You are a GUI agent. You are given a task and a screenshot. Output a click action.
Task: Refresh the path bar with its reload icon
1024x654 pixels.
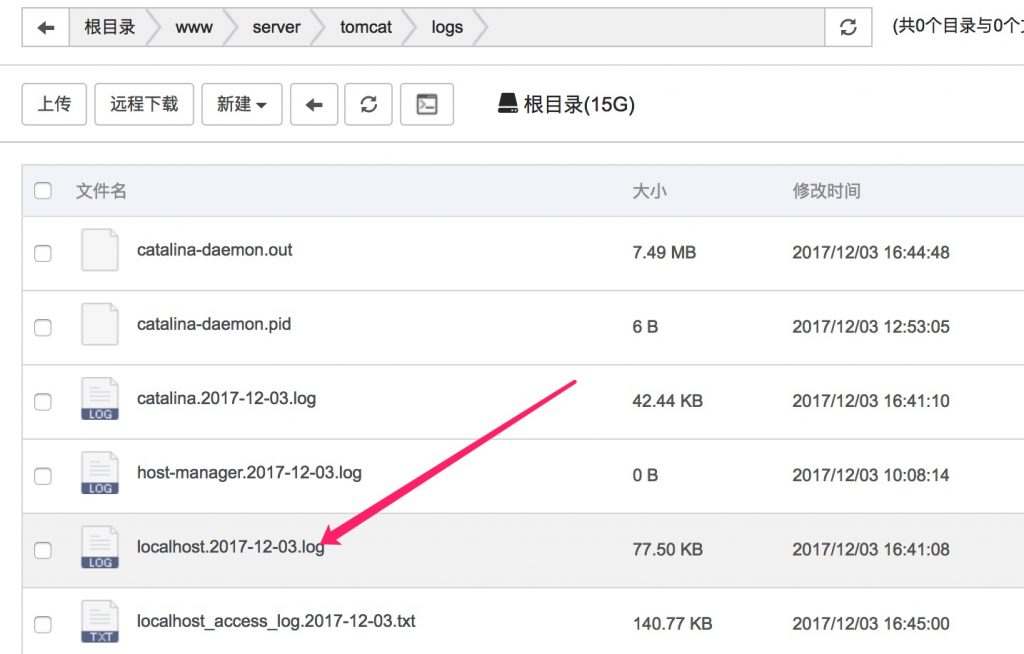848,28
